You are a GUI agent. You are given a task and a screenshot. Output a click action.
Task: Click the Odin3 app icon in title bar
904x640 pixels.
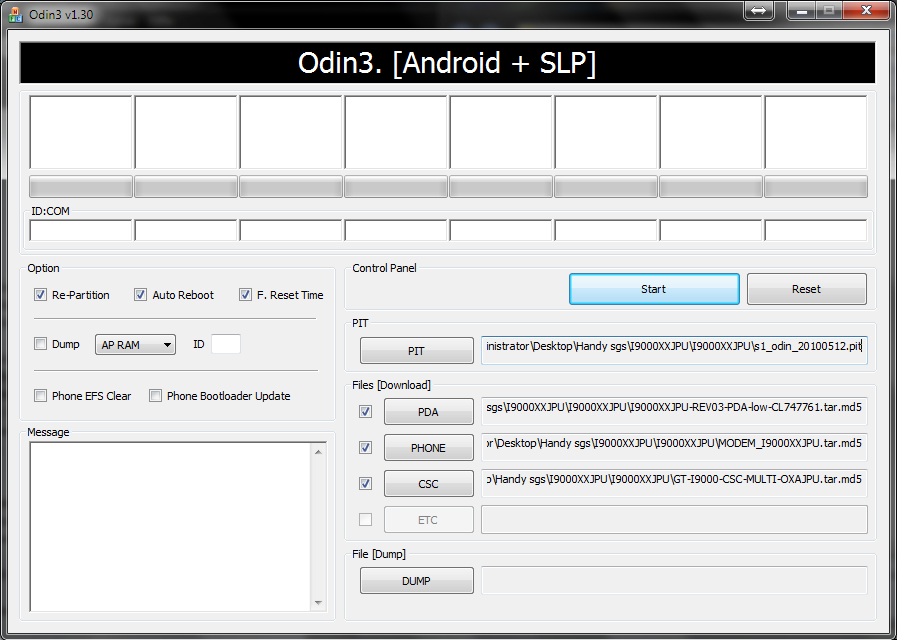(16, 14)
